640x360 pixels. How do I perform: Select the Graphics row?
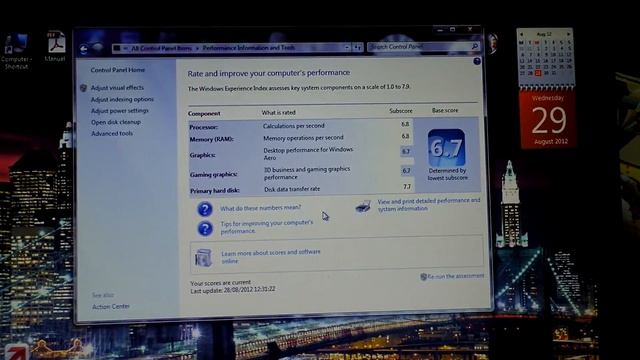[301, 154]
